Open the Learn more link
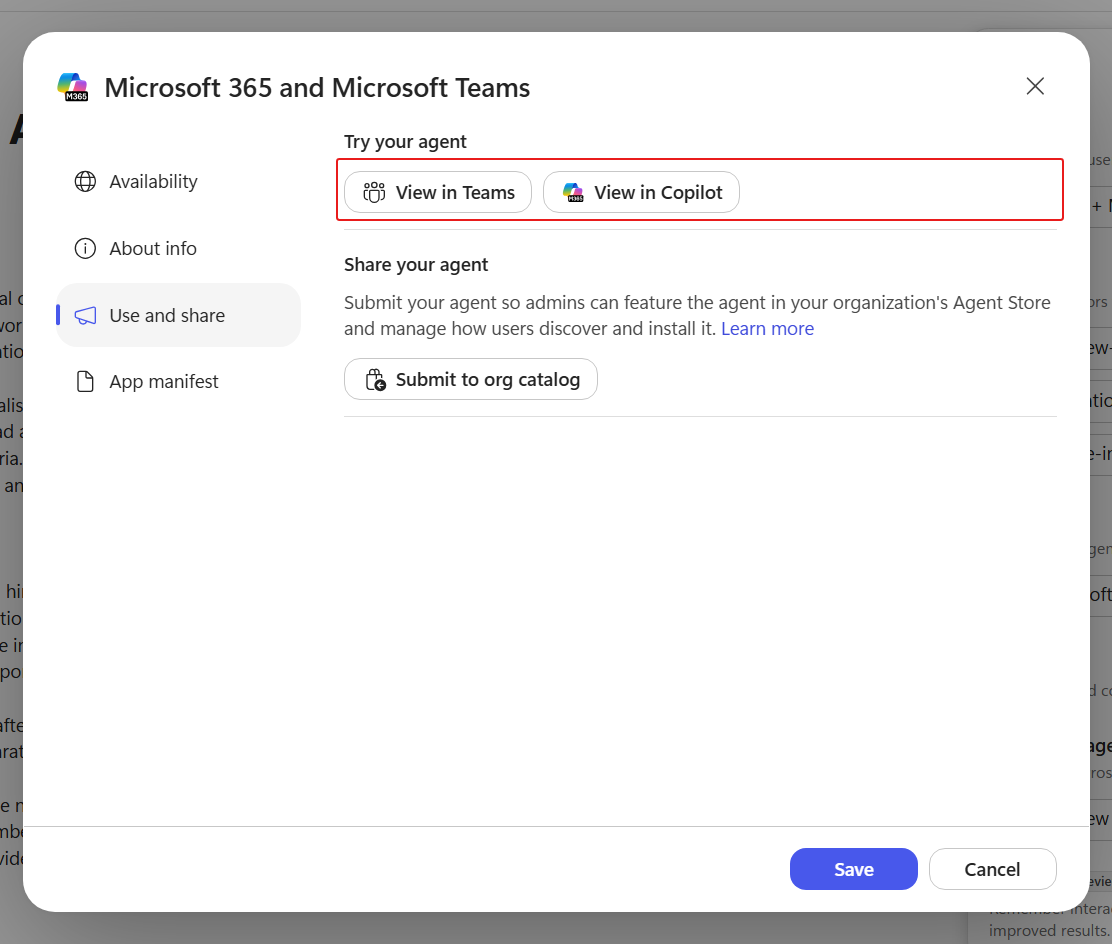 coord(767,328)
